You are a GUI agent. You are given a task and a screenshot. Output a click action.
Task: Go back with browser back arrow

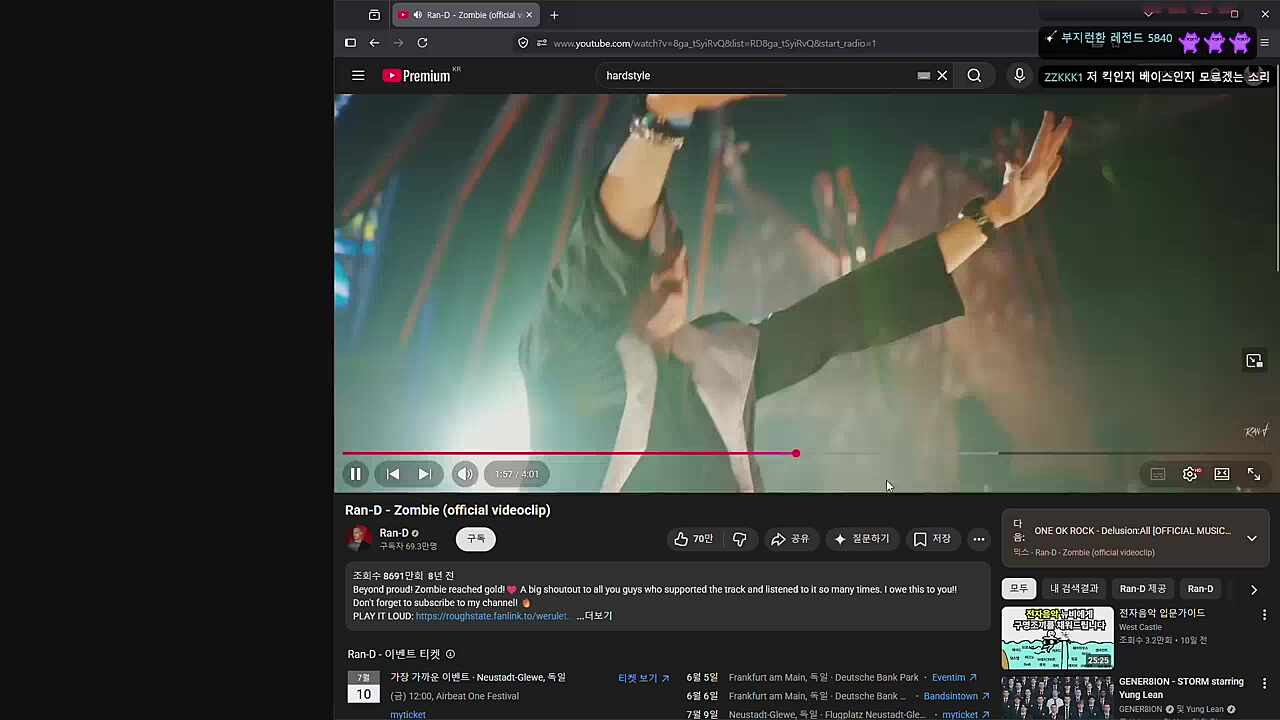[374, 43]
